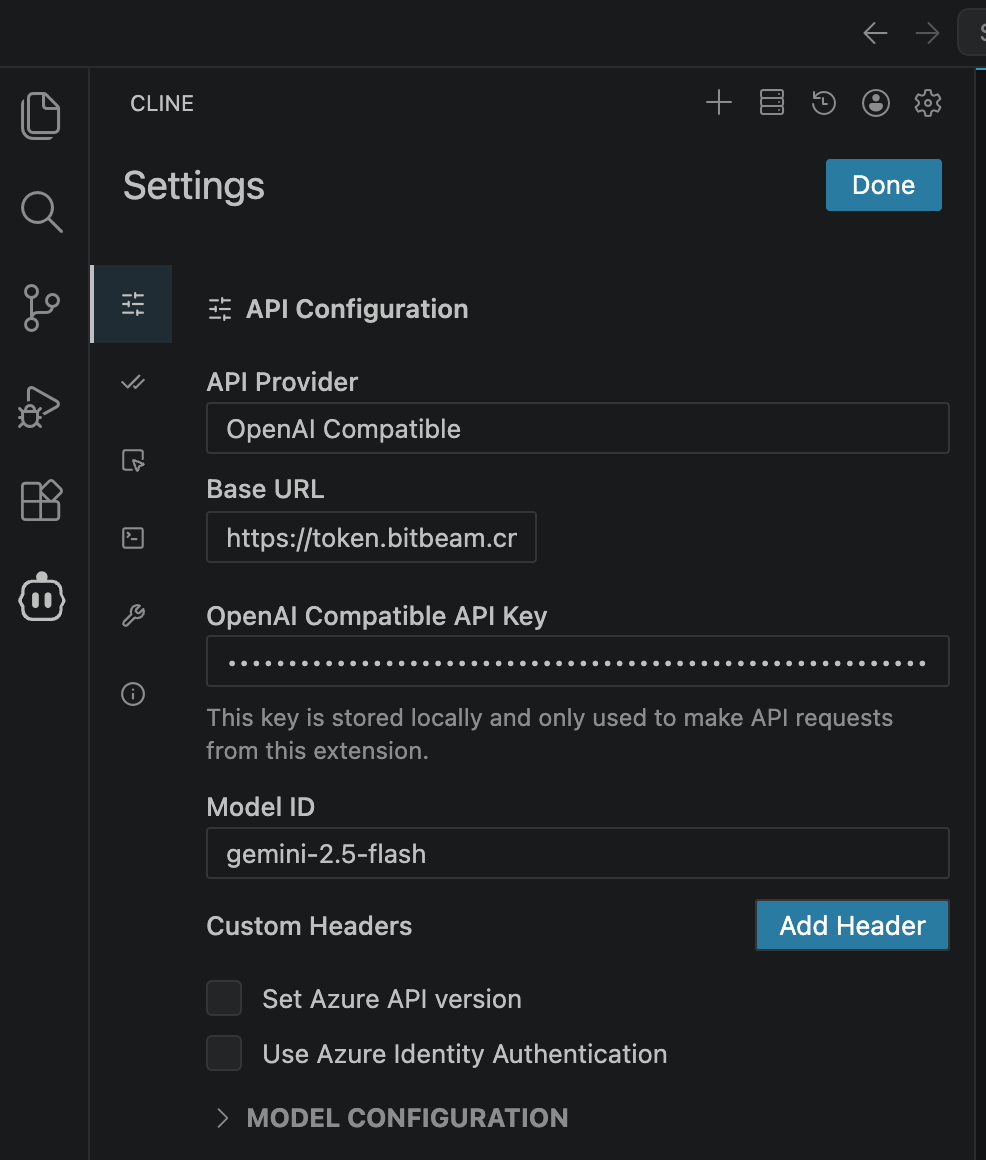Start a new Cline task with plus icon

719,103
